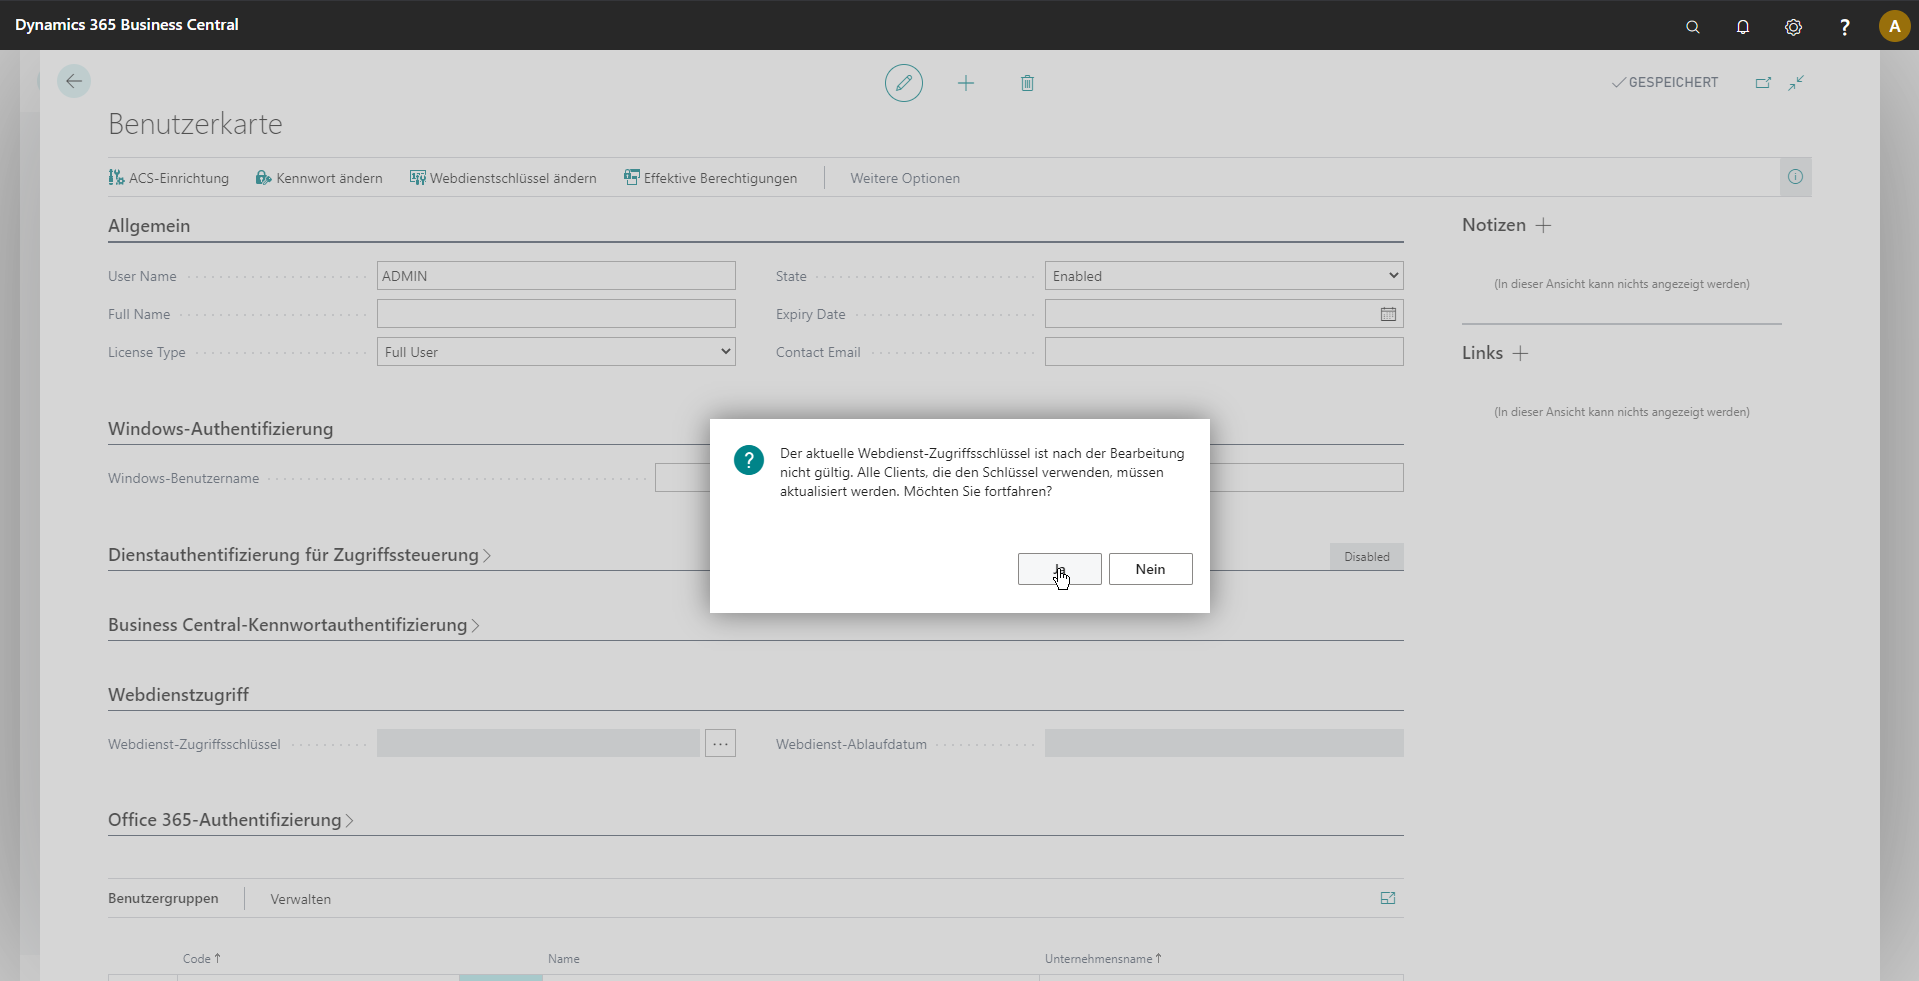1919x981 pixels.
Task: Open the notifications bell icon
Action: pos(1742,27)
